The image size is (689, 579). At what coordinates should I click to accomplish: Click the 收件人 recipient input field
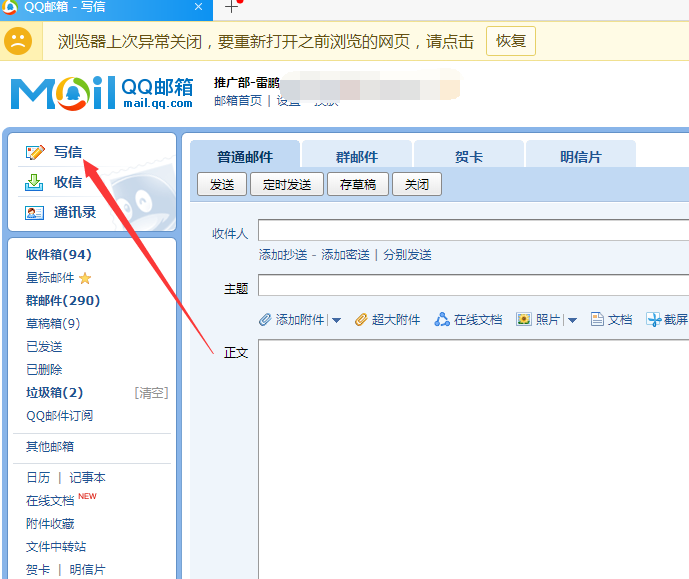click(474, 230)
